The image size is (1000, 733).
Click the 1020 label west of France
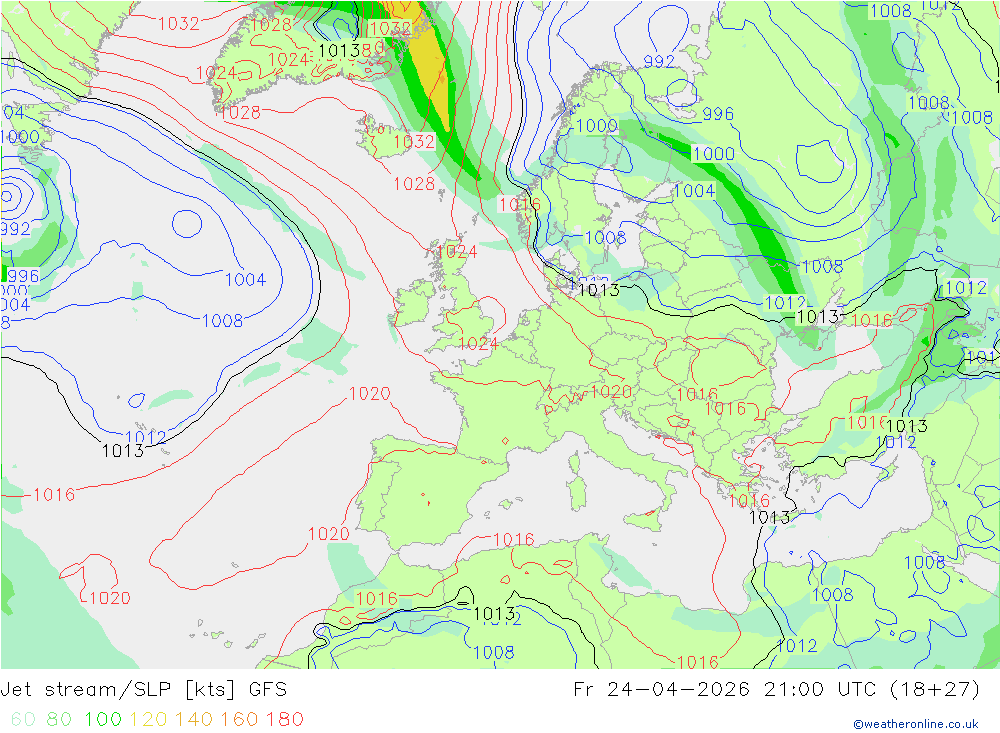pyautogui.click(x=370, y=394)
